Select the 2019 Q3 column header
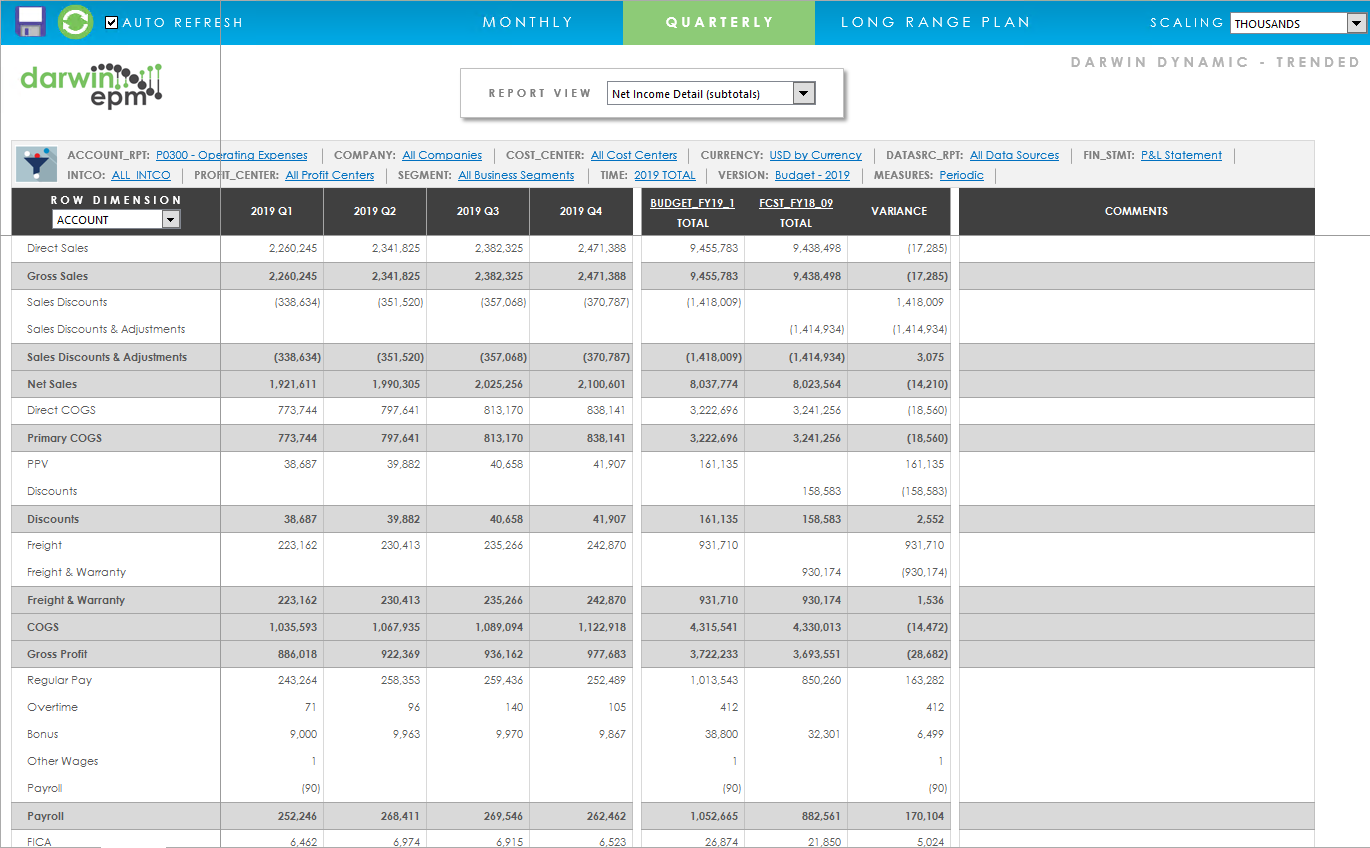 478,211
